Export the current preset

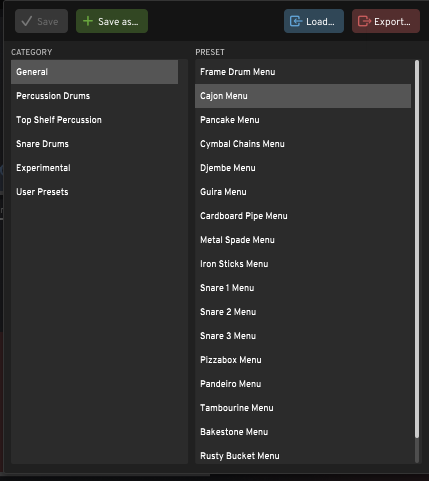pyautogui.click(x=386, y=21)
